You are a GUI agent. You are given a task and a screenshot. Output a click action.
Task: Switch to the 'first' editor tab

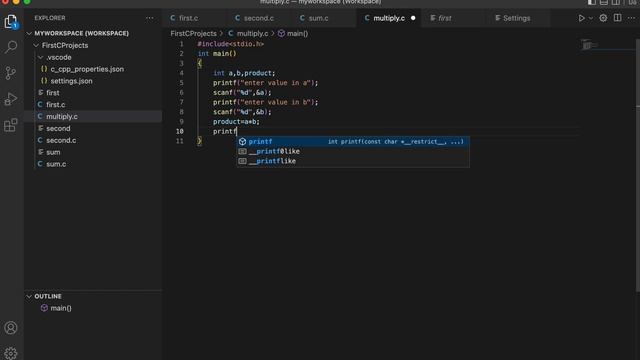click(x=444, y=18)
